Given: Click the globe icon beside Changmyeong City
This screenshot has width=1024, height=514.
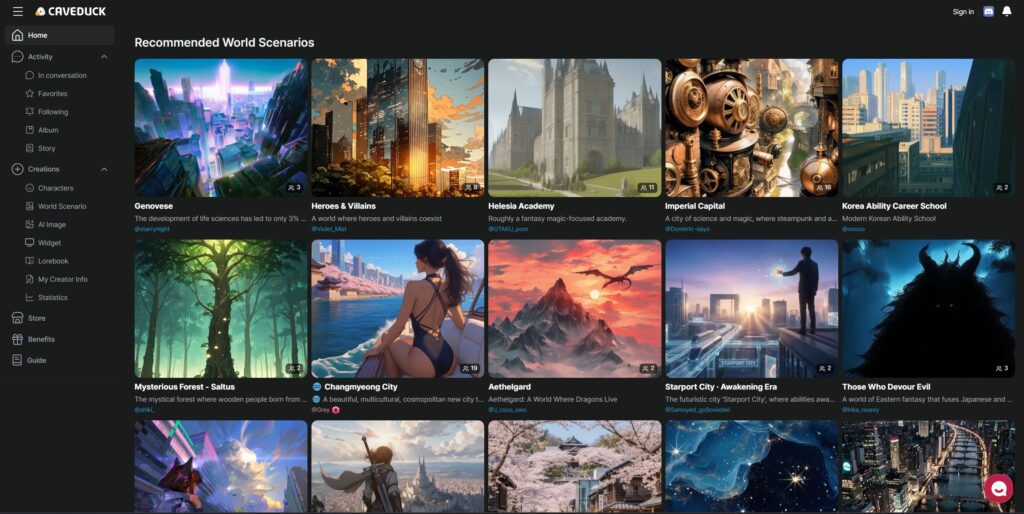Looking at the screenshot, I should click(317, 387).
